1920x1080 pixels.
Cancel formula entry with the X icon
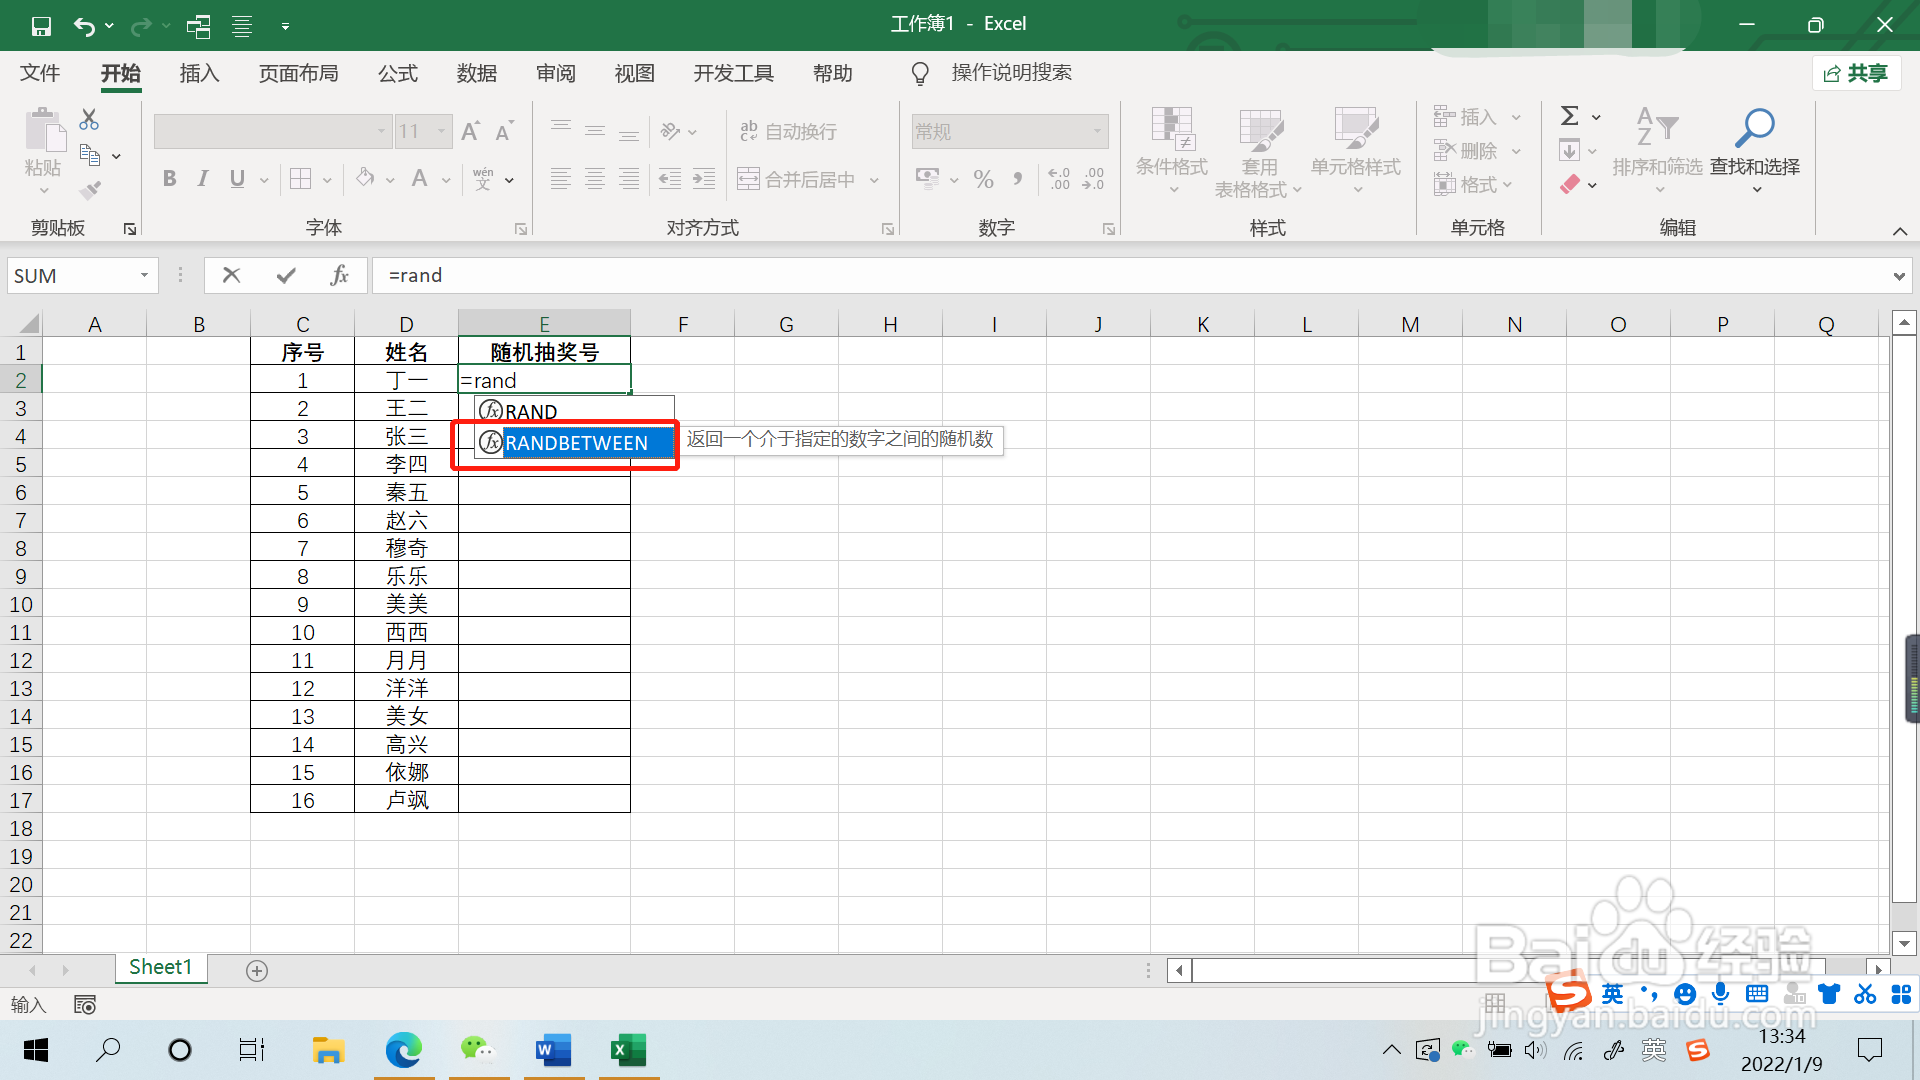[231, 275]
